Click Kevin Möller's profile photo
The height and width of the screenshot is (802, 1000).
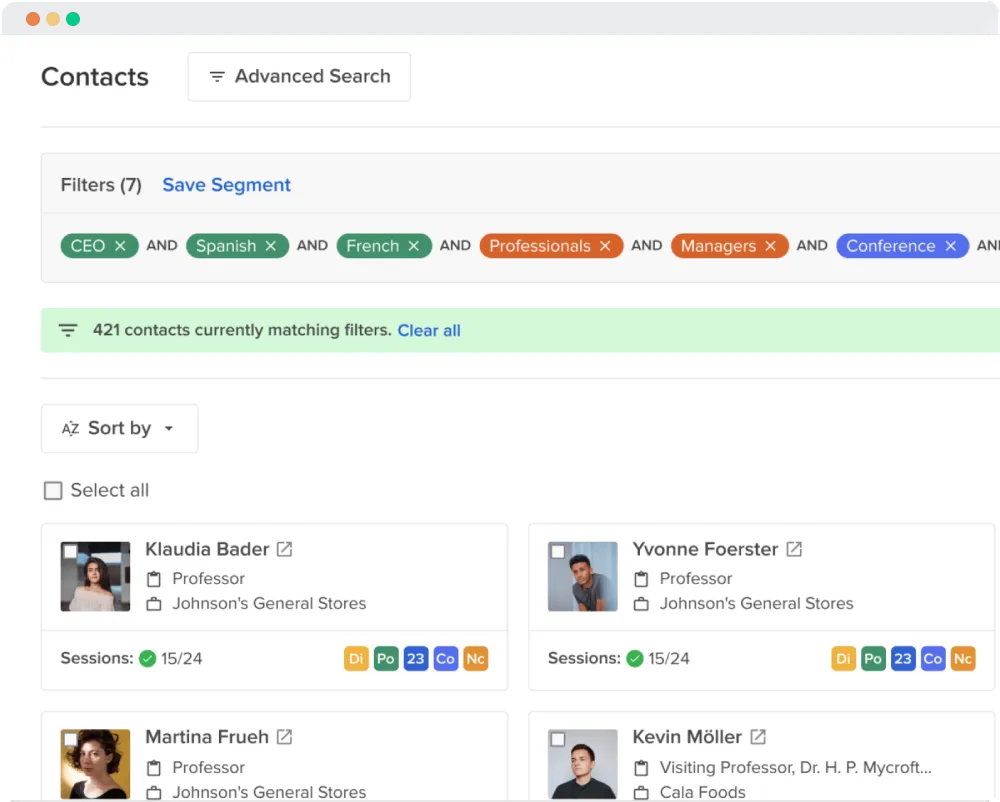(x=582, y=764)
